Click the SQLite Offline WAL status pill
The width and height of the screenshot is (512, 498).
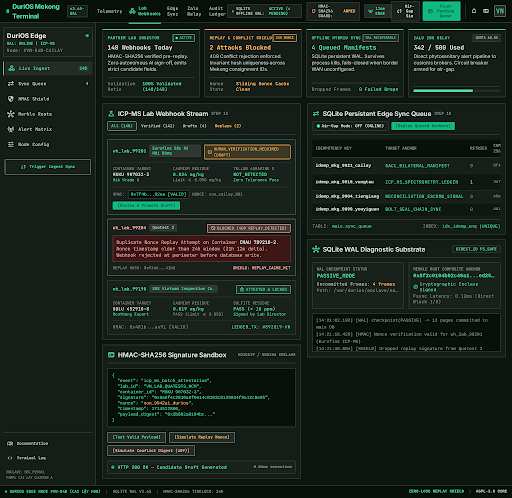click(264, 11)
